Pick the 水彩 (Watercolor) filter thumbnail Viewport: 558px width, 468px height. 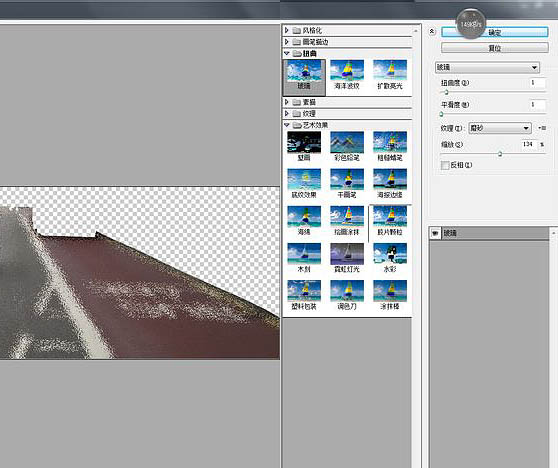click(390, 258)
